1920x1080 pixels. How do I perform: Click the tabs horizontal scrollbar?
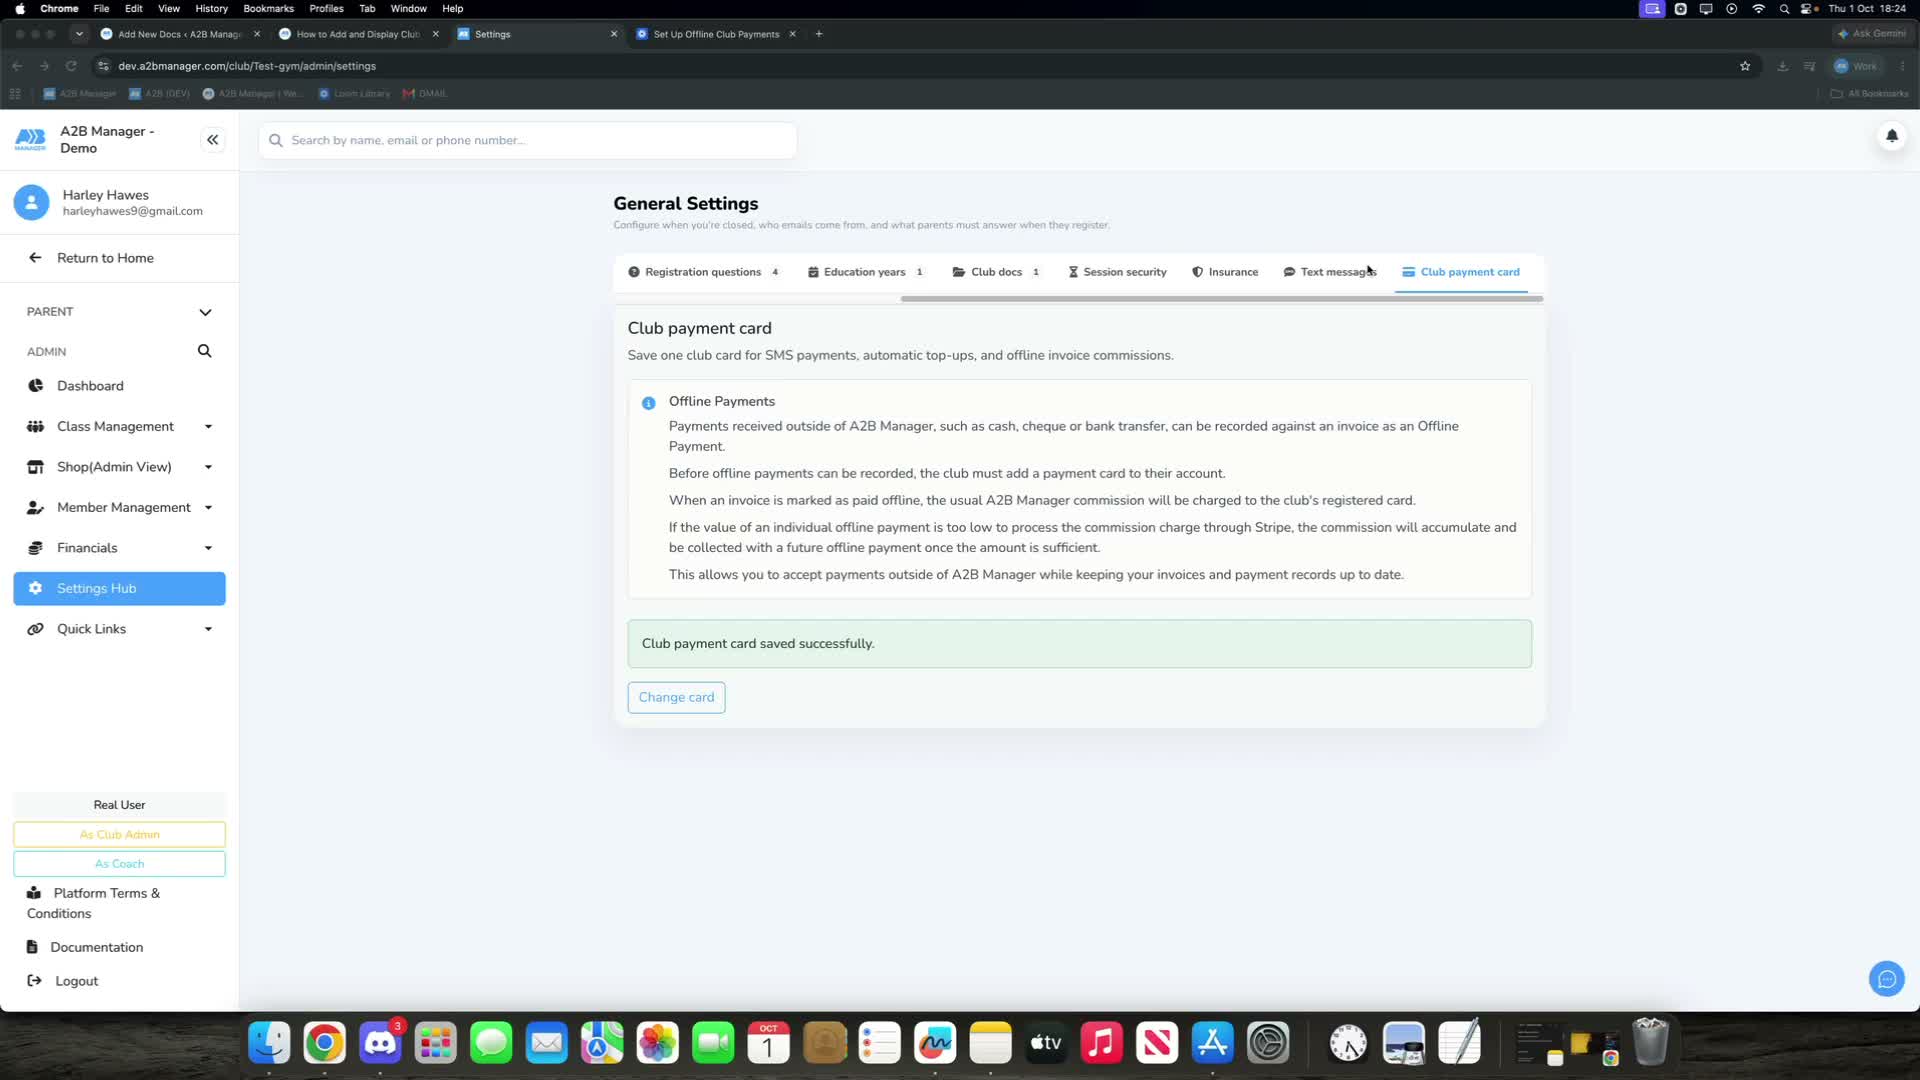(1221, 299)
